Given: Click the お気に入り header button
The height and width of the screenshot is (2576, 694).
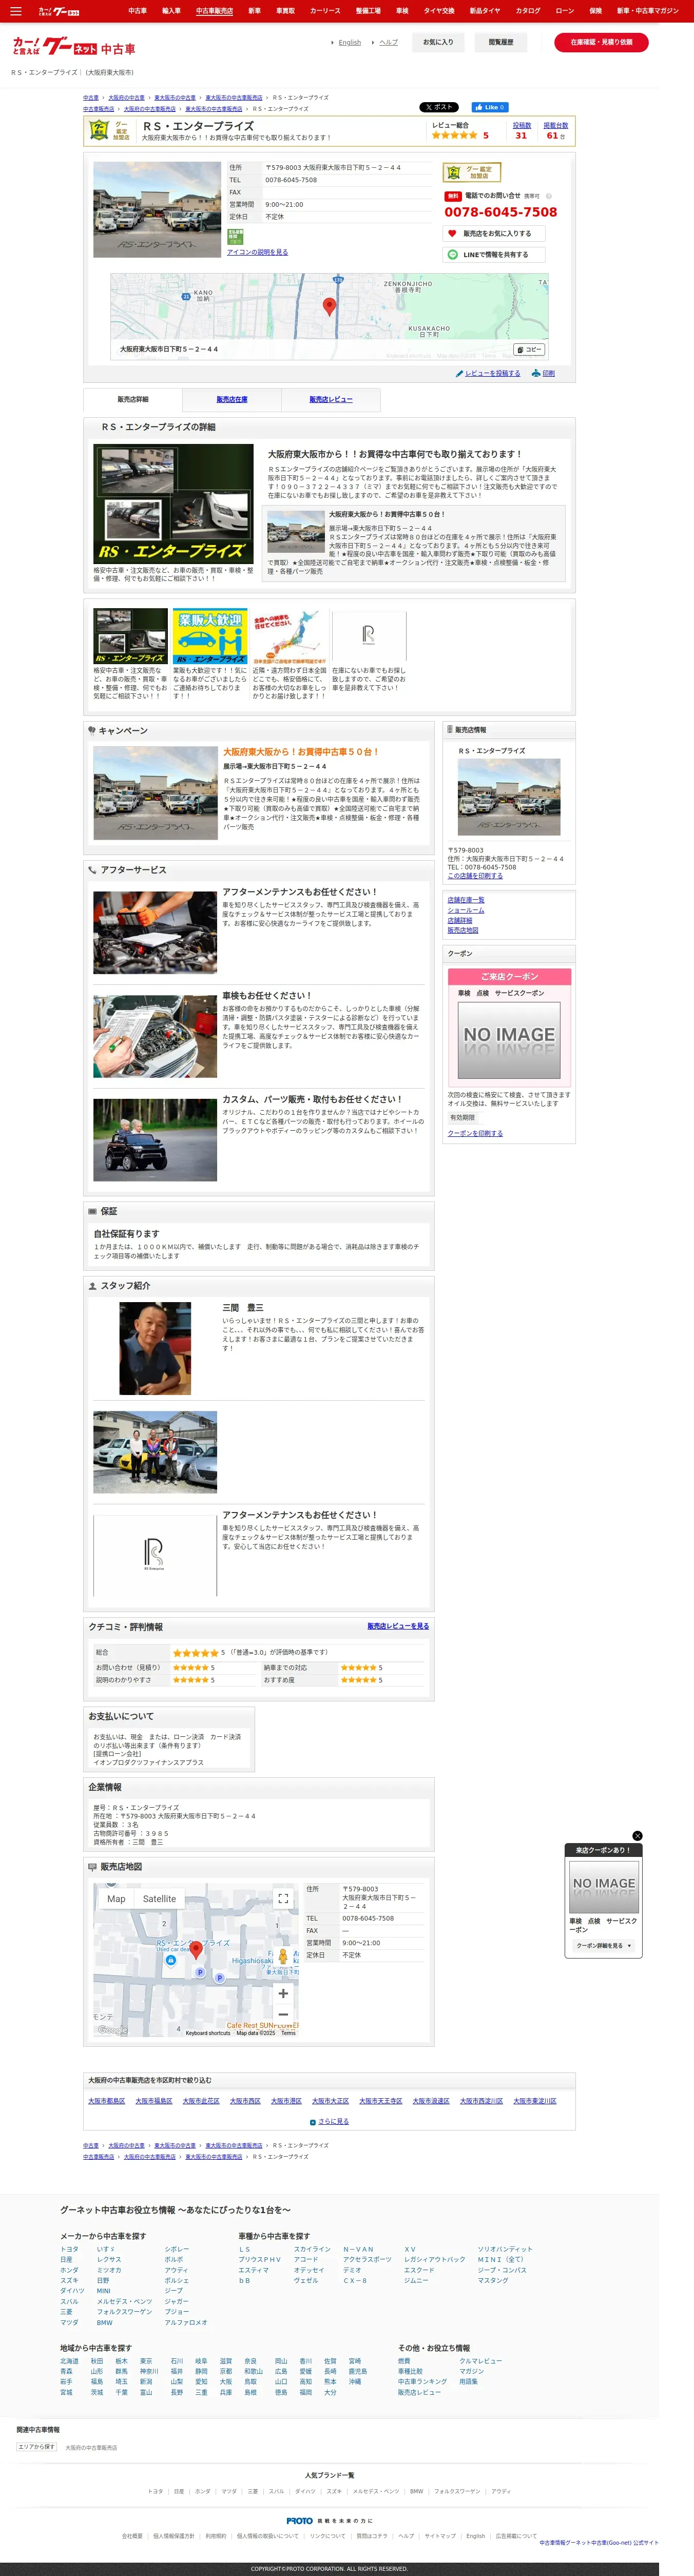Looking at the screenshot, I should coord(438,42).
